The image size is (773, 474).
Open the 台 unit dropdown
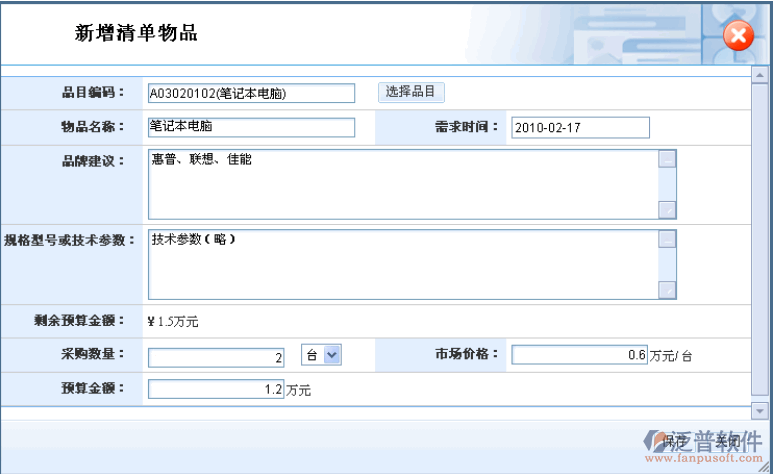(321, 355)
